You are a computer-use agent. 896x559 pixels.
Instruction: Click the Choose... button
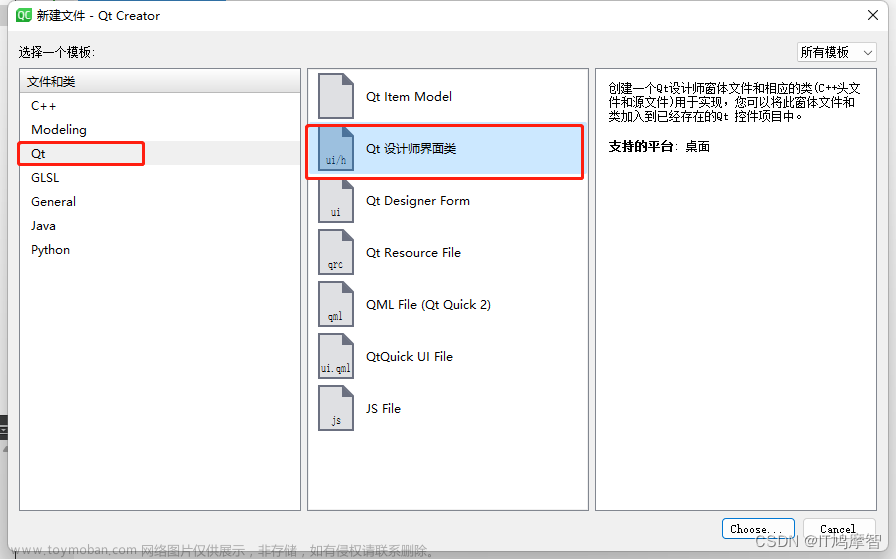[x=758, y=529]
